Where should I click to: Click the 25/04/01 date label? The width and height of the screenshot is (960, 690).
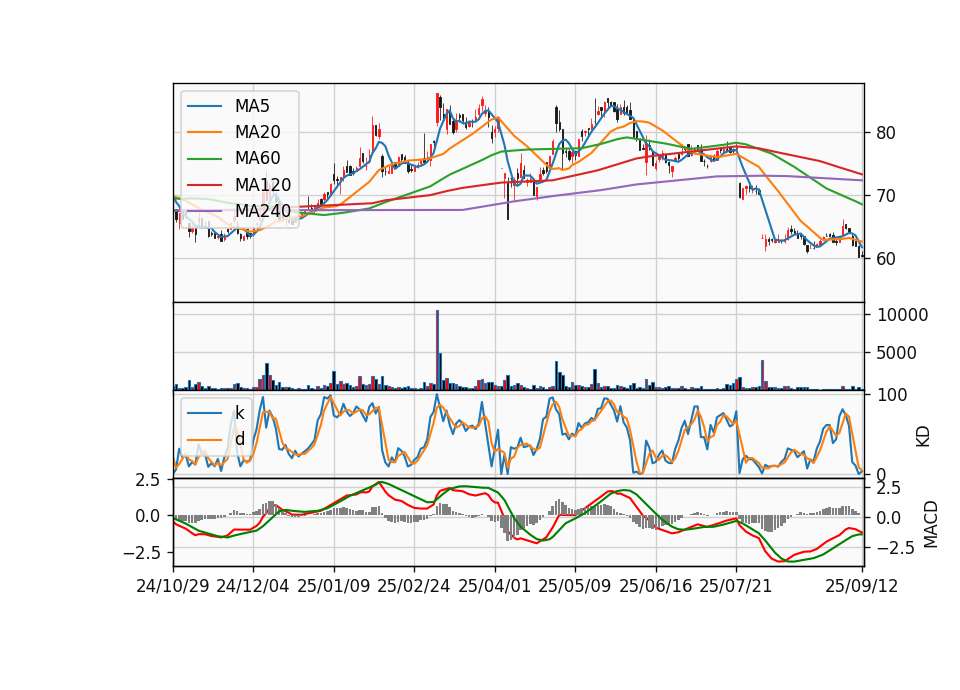click(x=495, y=586)
